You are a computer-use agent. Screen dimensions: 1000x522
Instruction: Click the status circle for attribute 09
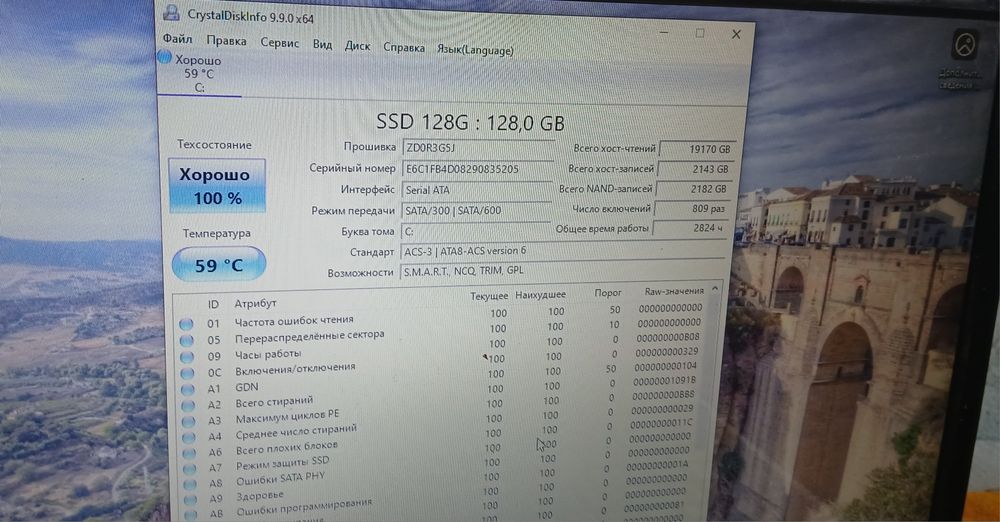[187, 357]
